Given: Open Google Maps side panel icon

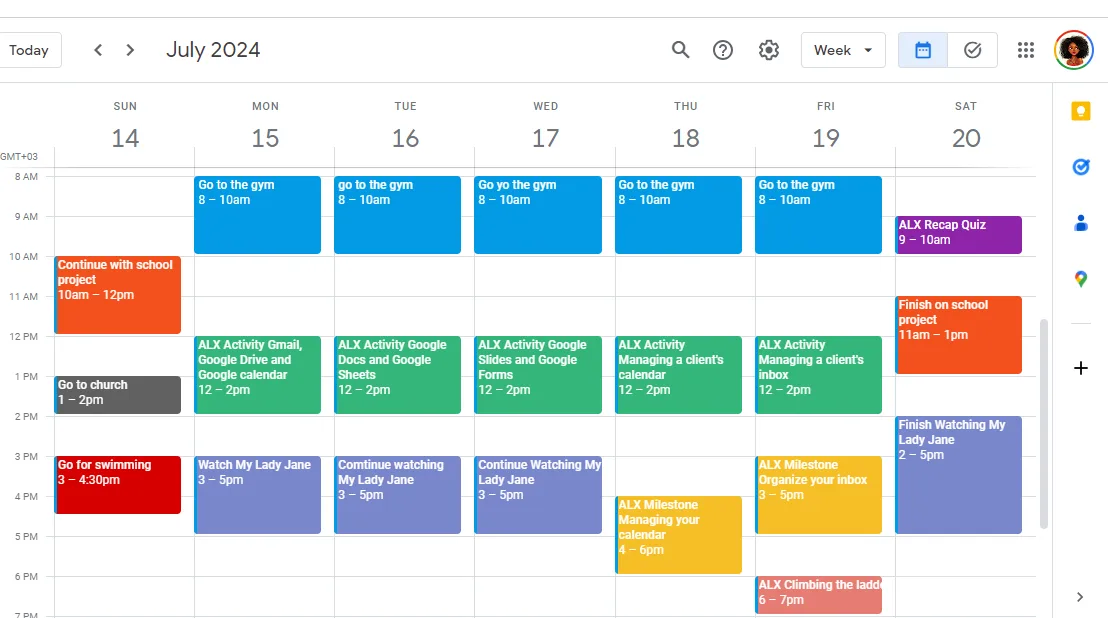Looking at the screenshot, I should (1080, 279).
